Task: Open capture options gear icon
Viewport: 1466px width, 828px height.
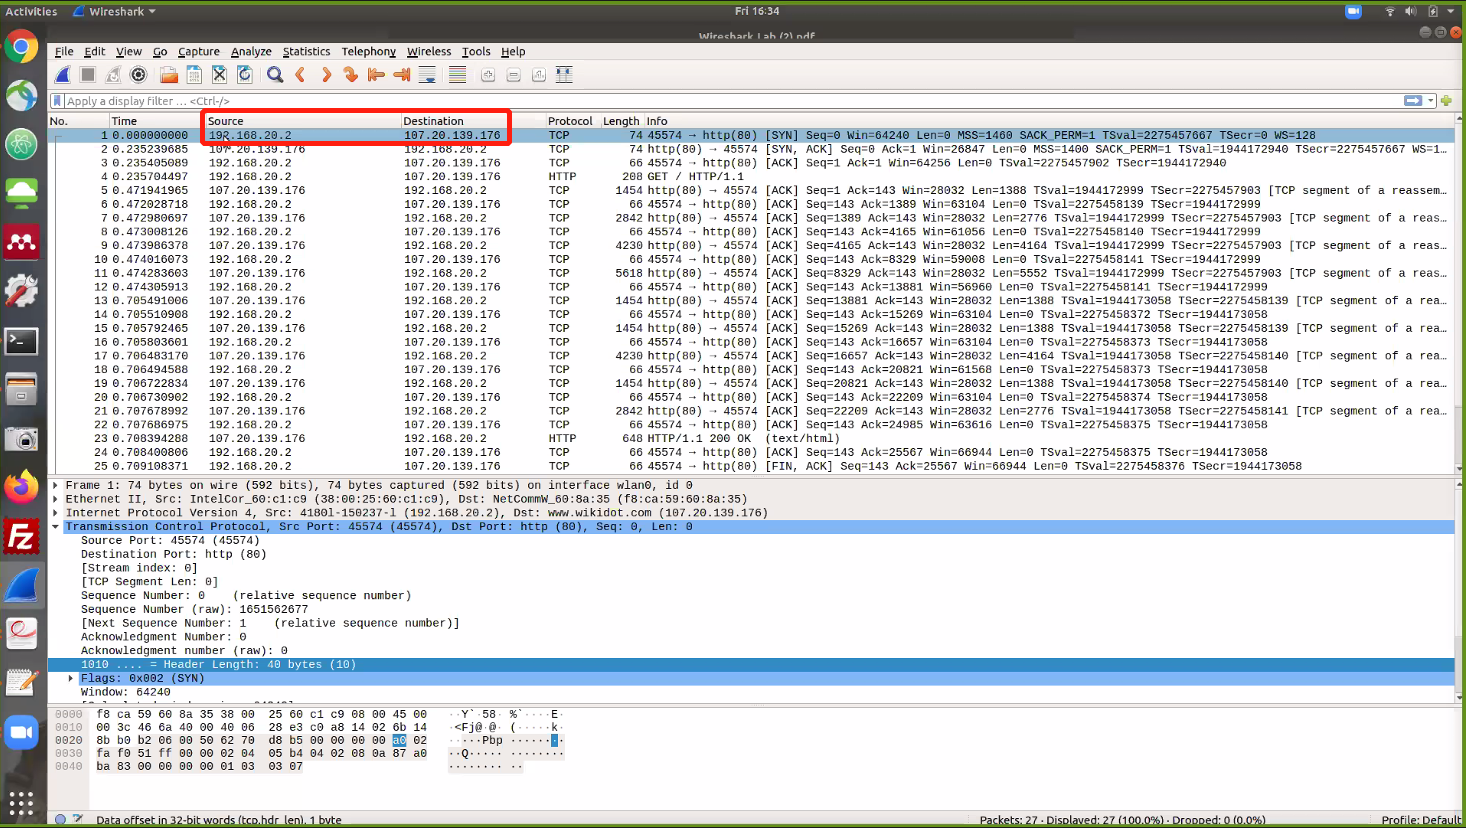Action: (139, 75)
